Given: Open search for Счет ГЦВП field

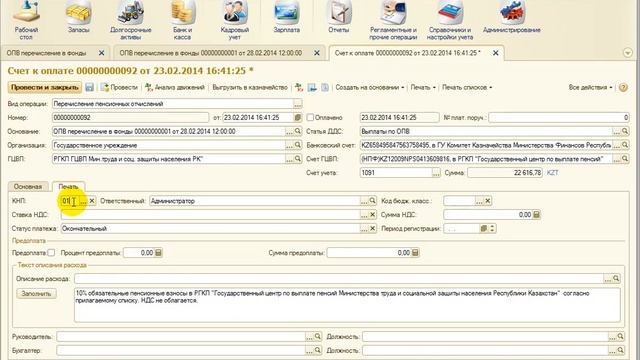Looking at the screenshot, I should pyautogui.click(x=625, y=159).
